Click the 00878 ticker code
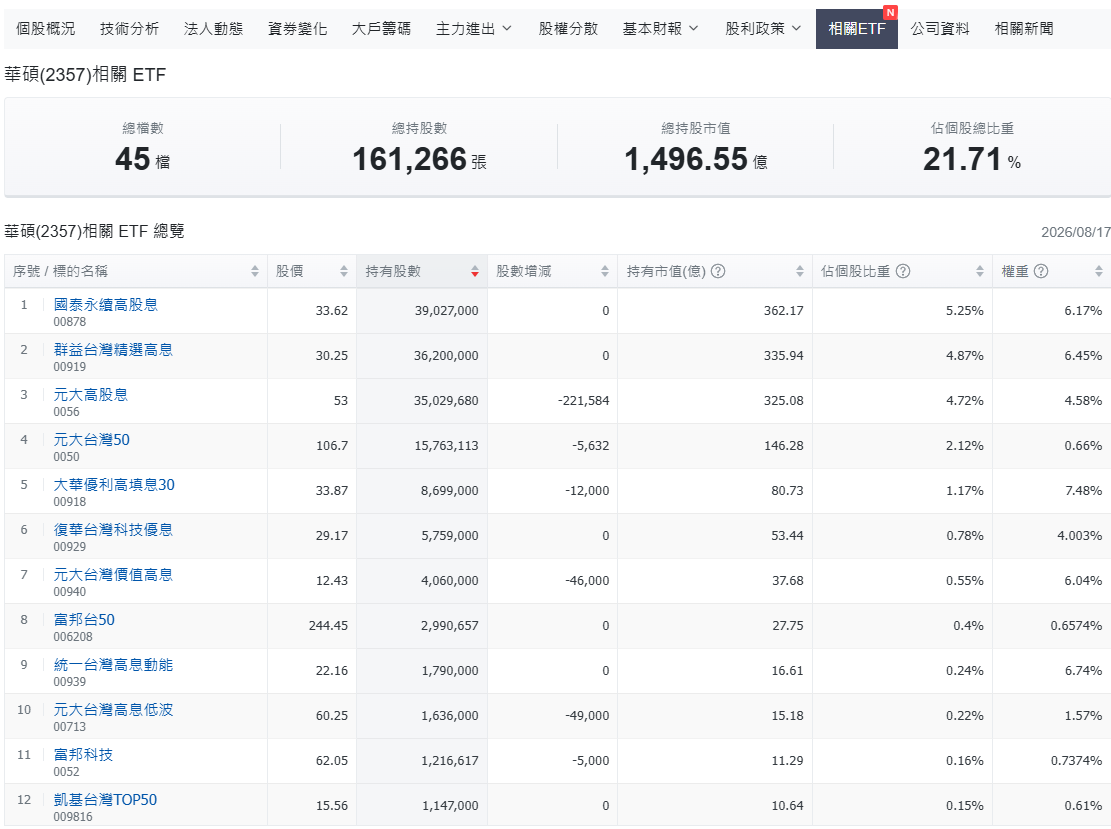Screen dimensions: 1111x829 click(69, 322)
